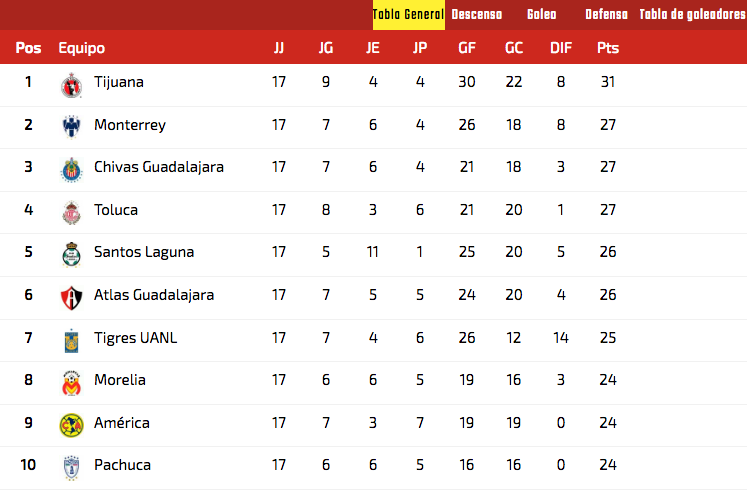The image size is (747, 490).
Task: Select the Pachuca team badge
Action: pyautogui.click(x=71, y=468)
